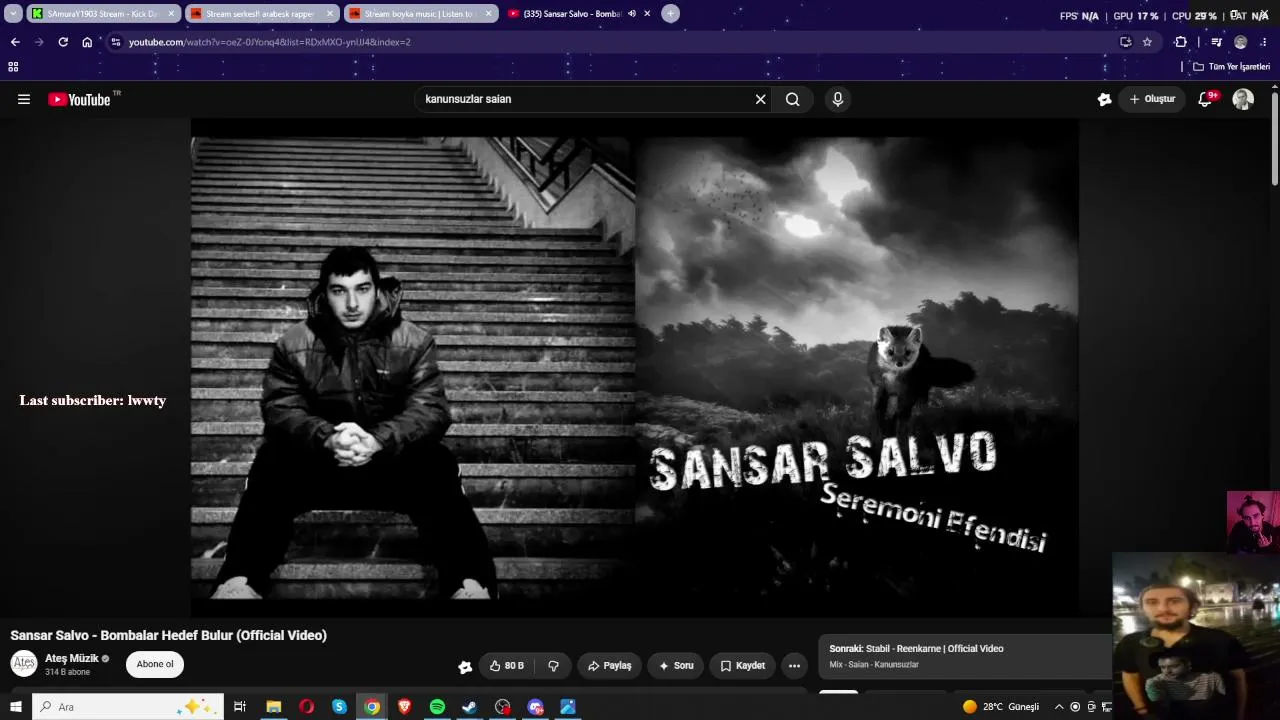Click the video title Bombalar Hedef Bulur

(168, 635)
